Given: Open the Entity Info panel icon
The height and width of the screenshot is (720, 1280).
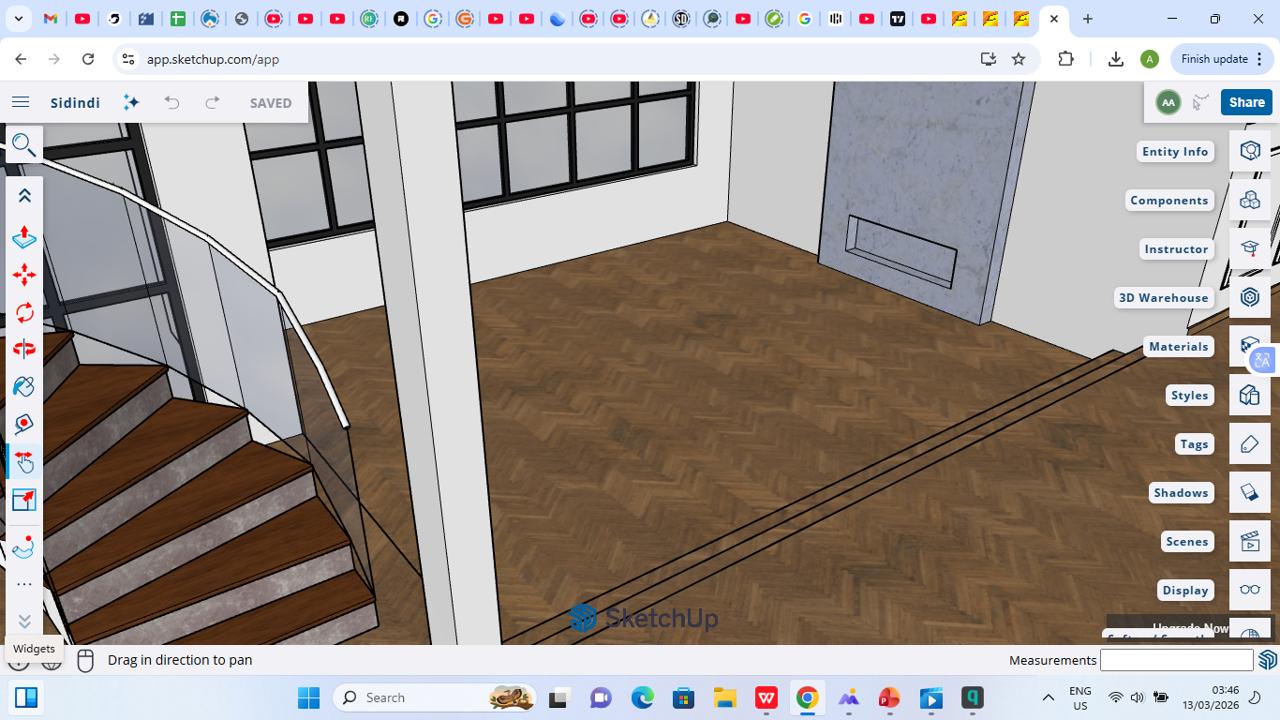Looking at the screenshot, I should pyautogui.click(x=1249, y=151).
